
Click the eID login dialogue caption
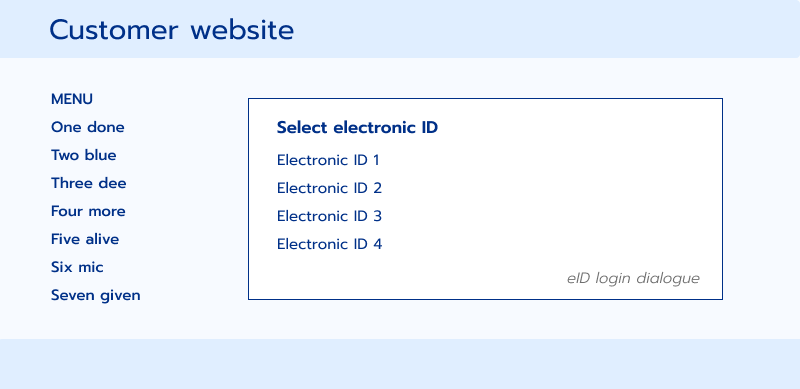633,279
